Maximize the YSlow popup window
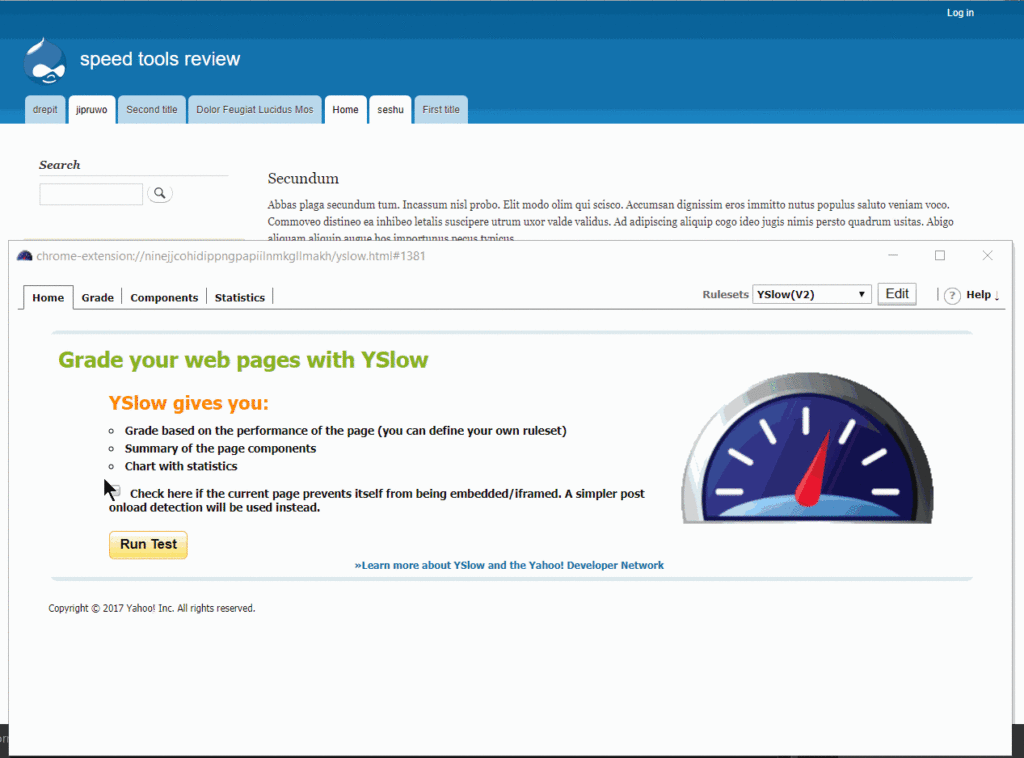Viewport: 1024px width, 758px height. pos(940,256)
